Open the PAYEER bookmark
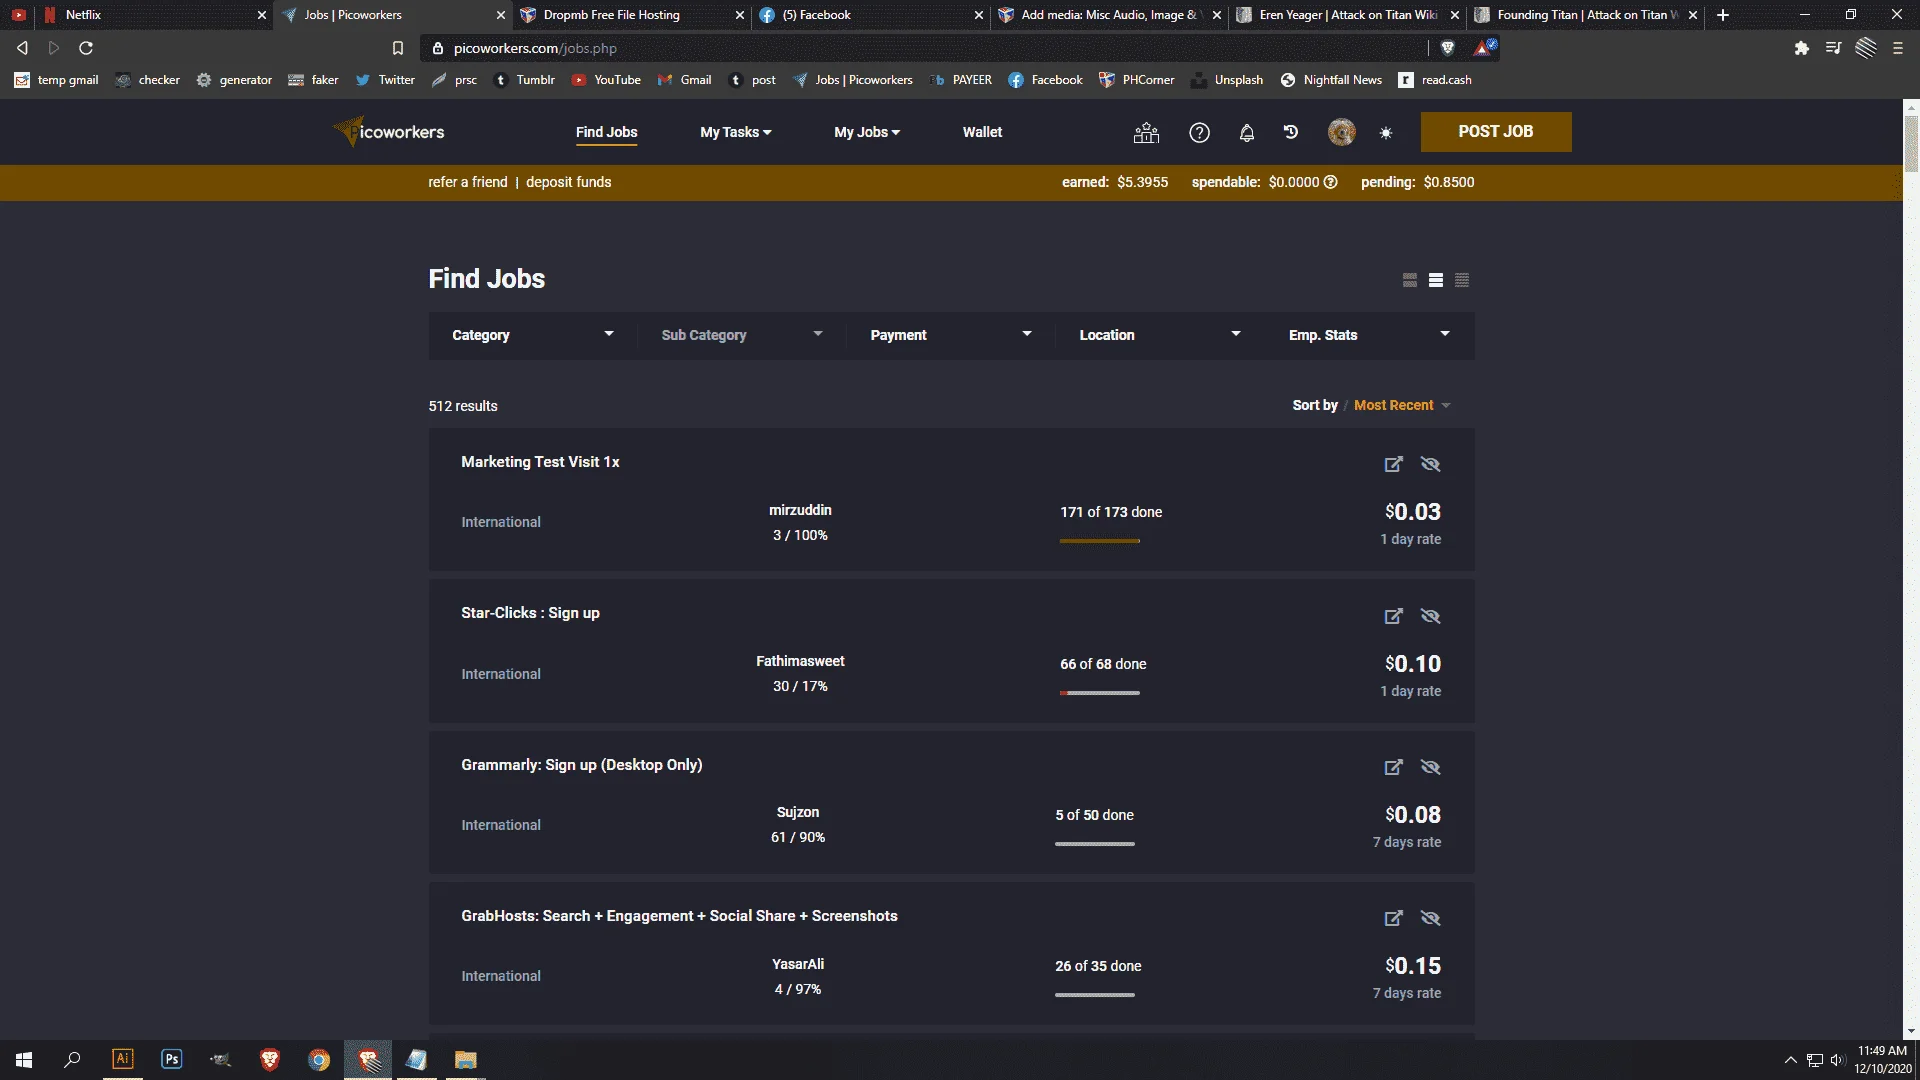Viewport: 1920px width, 1080px height. pyautogui.click(x=960, y=80)
